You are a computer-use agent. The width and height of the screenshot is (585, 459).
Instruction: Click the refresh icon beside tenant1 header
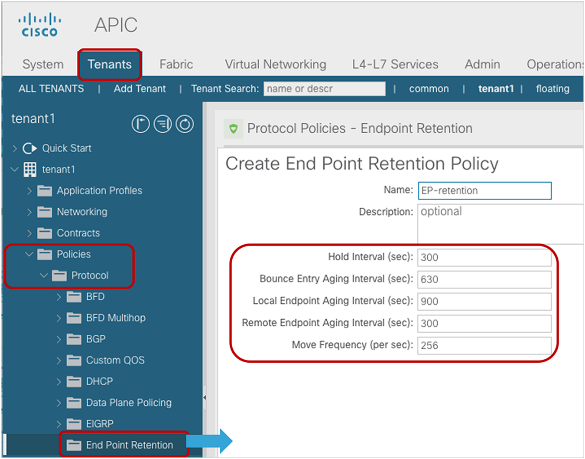[185, 124]
